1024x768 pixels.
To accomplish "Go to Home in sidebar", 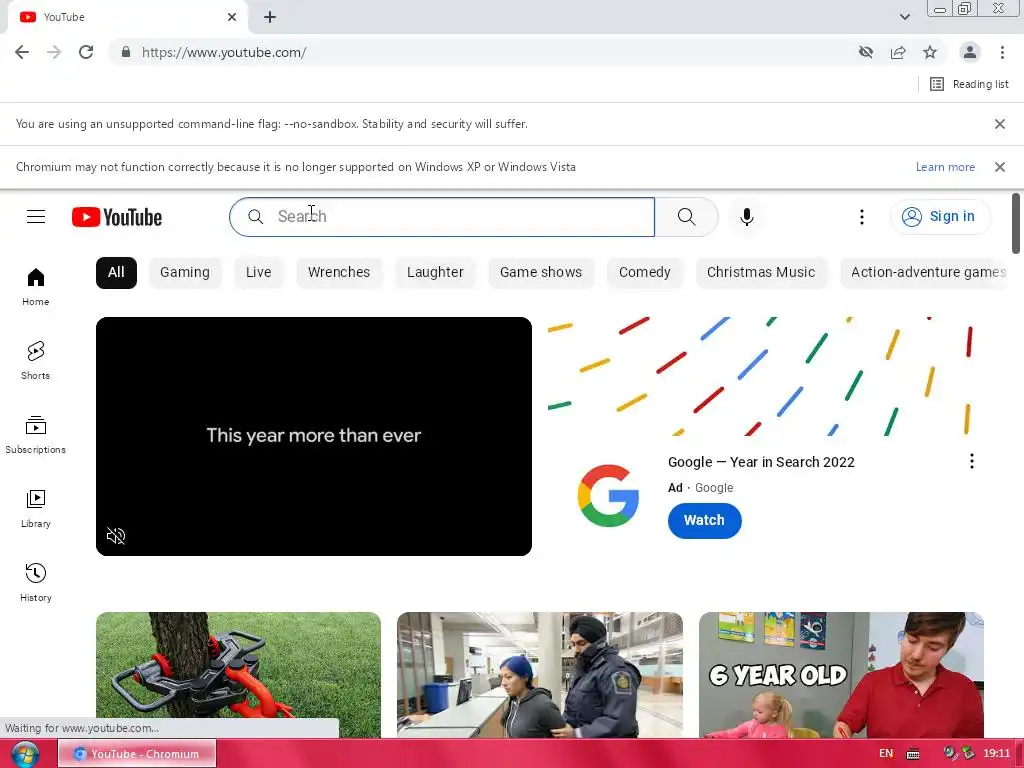I will [36, 287].
